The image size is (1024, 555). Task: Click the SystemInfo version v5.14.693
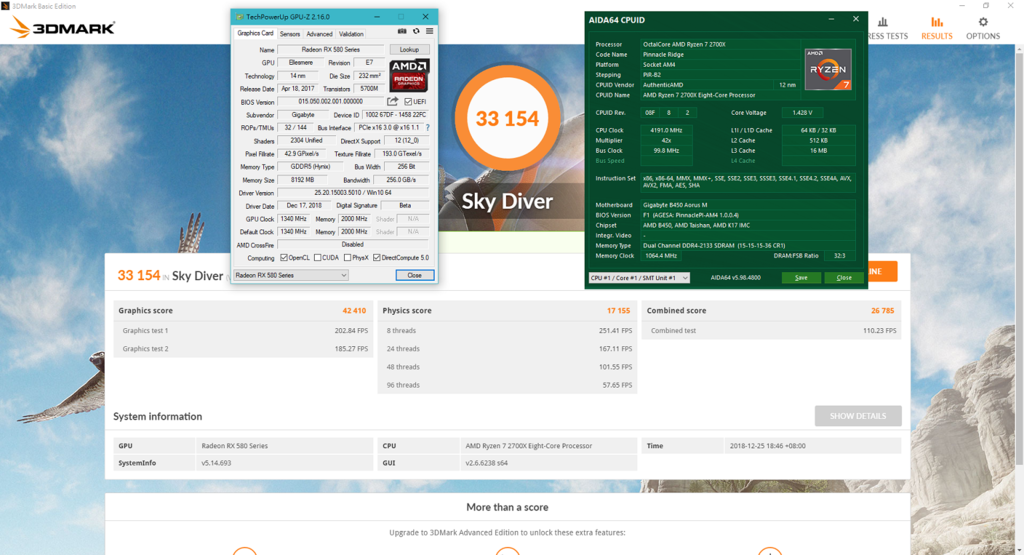pyautogui.click(x=216, y=463)
